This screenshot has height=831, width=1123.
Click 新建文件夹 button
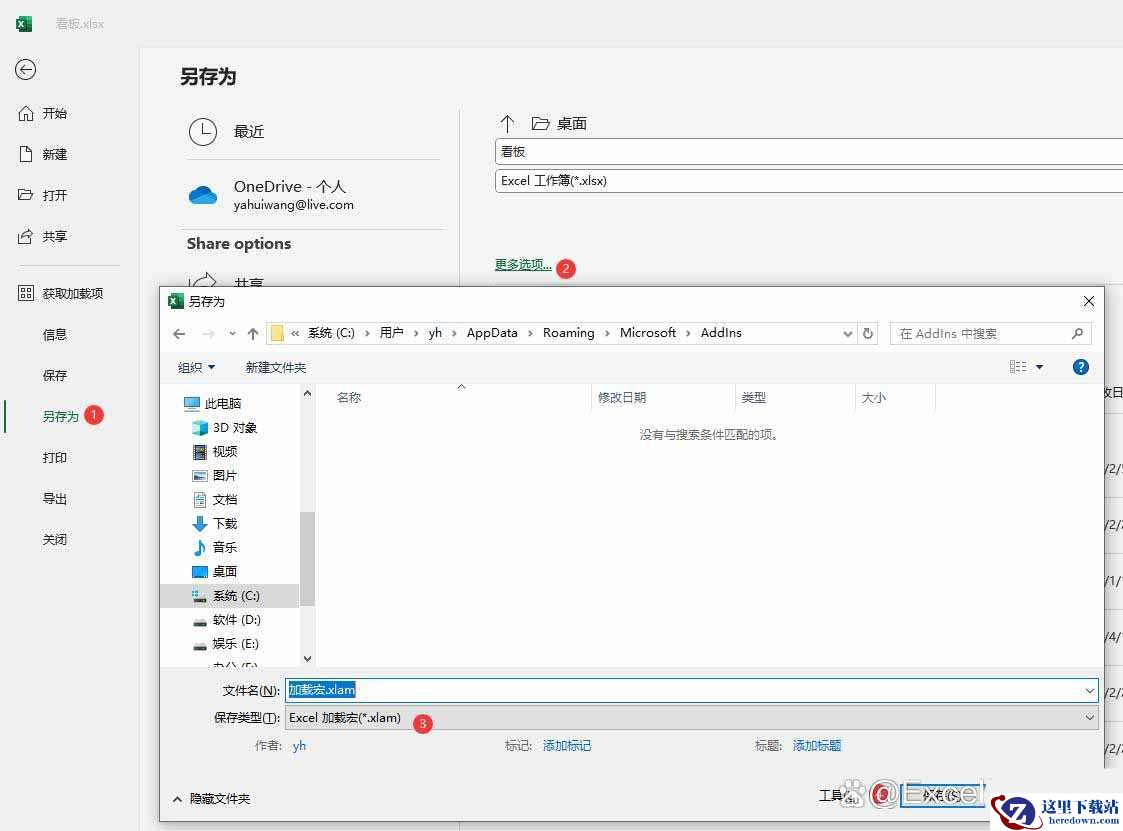point(276,368)
